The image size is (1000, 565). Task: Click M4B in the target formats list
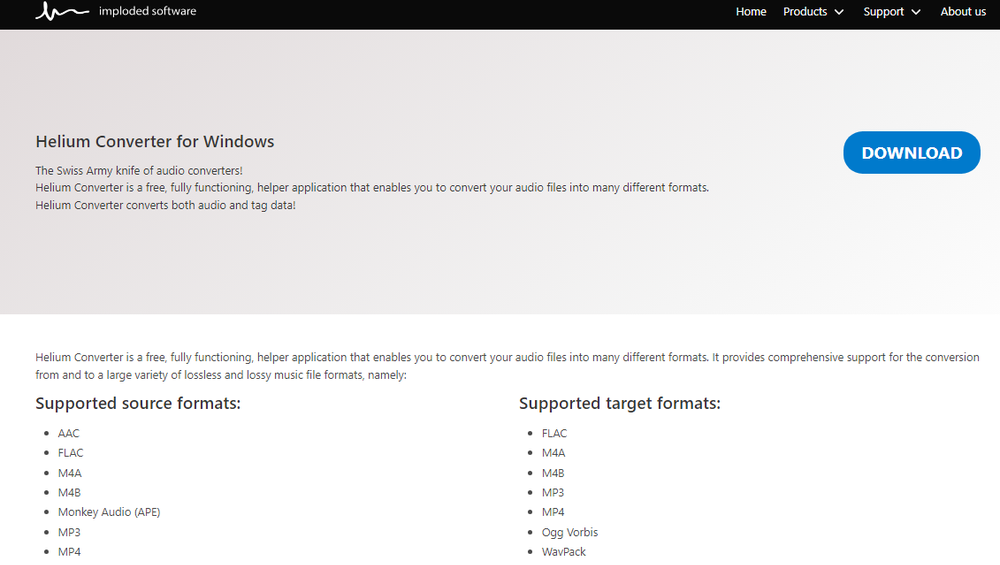[x=553, y=473]
